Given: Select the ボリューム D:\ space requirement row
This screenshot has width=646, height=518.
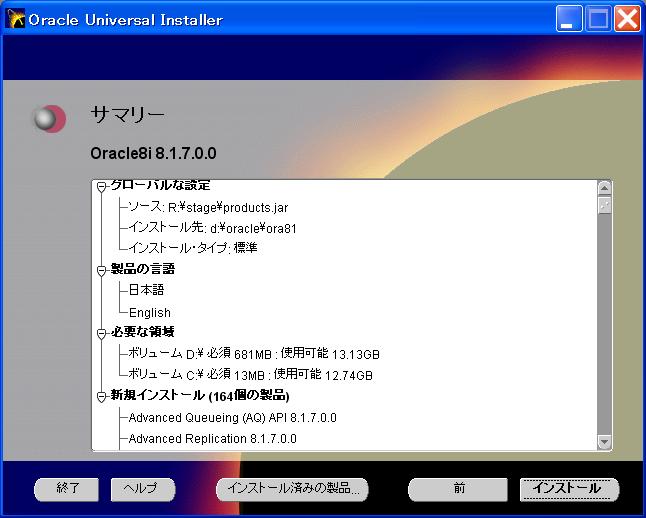Looking at the screenshot, I should (254, 354).
